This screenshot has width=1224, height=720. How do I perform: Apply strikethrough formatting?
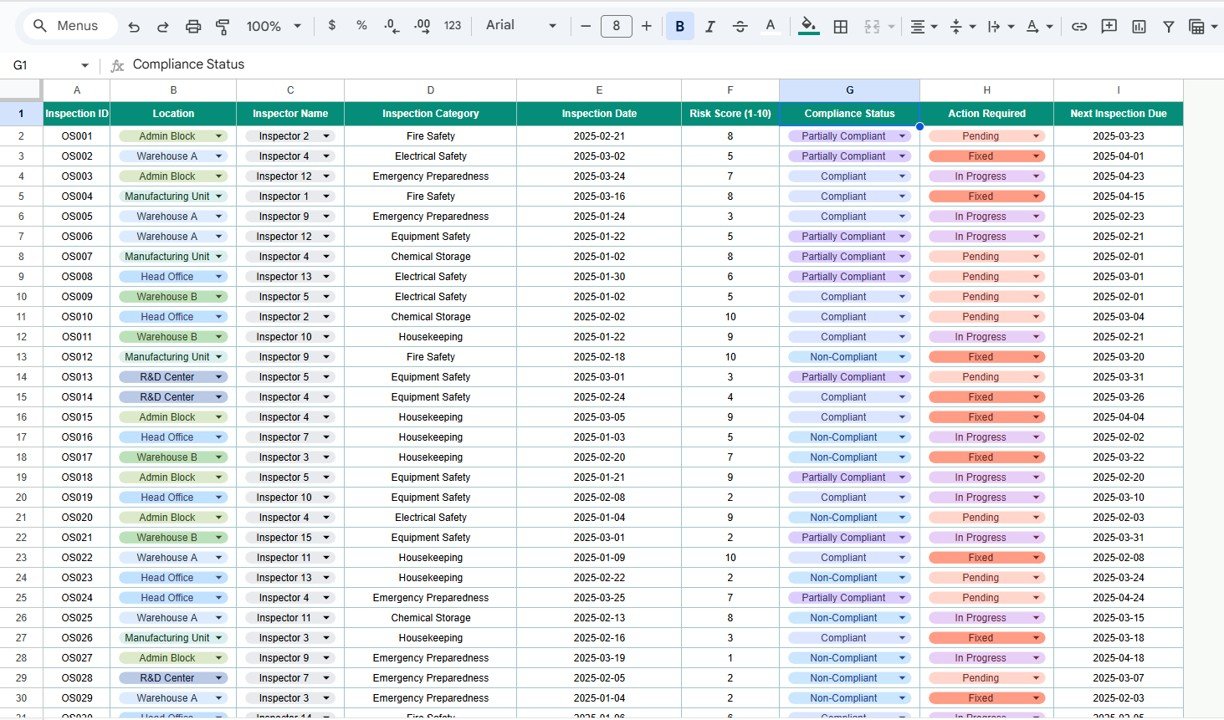pyautogui.click(x=740, y=25)
